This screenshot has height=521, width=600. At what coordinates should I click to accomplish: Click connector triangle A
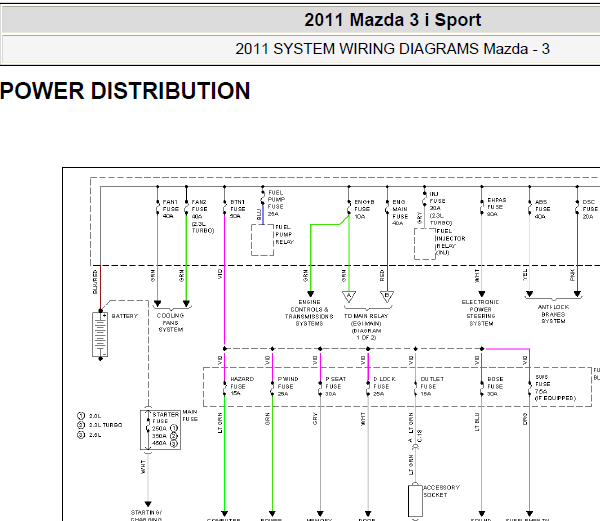tap(349, 296)
